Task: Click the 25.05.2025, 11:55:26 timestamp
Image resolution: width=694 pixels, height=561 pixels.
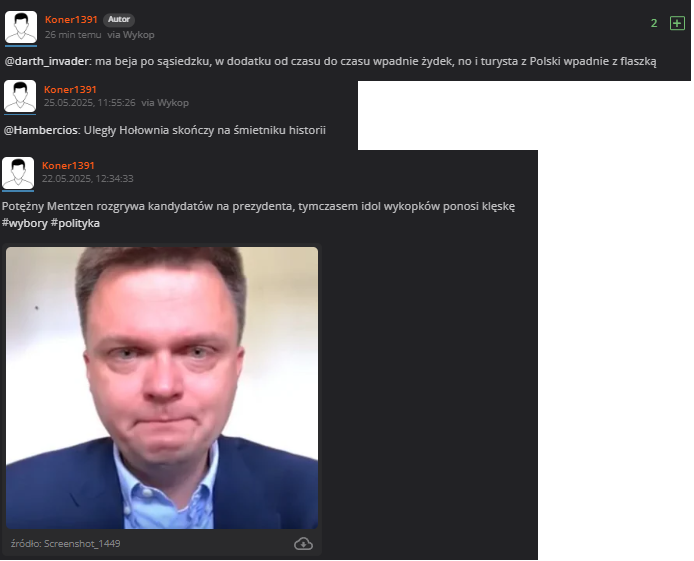Action: (x=89, y=103)
